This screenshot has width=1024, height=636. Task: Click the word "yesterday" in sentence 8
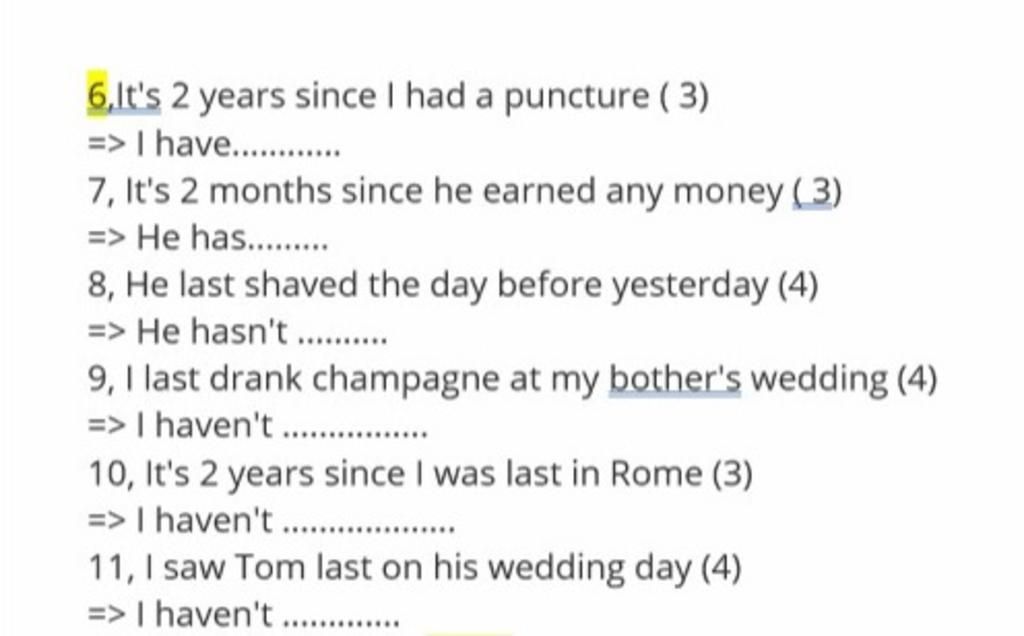tap(690, 287)
